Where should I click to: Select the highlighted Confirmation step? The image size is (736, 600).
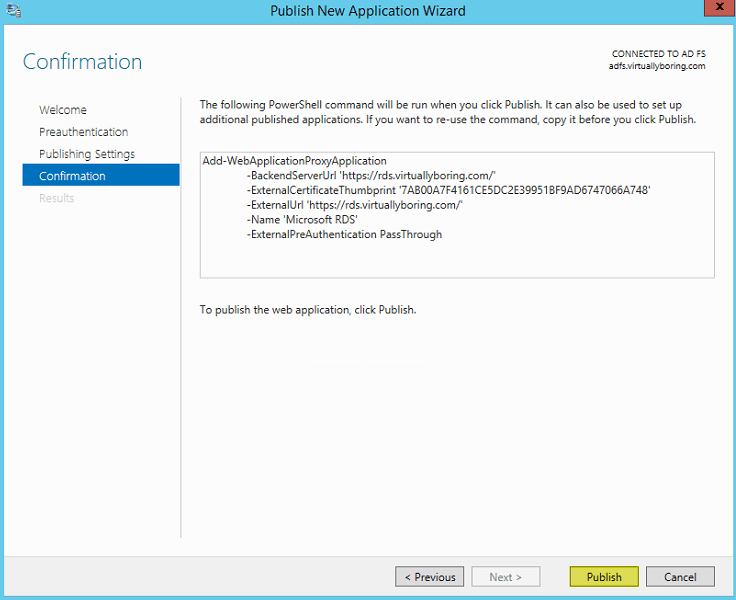click(x=101, y=175)
